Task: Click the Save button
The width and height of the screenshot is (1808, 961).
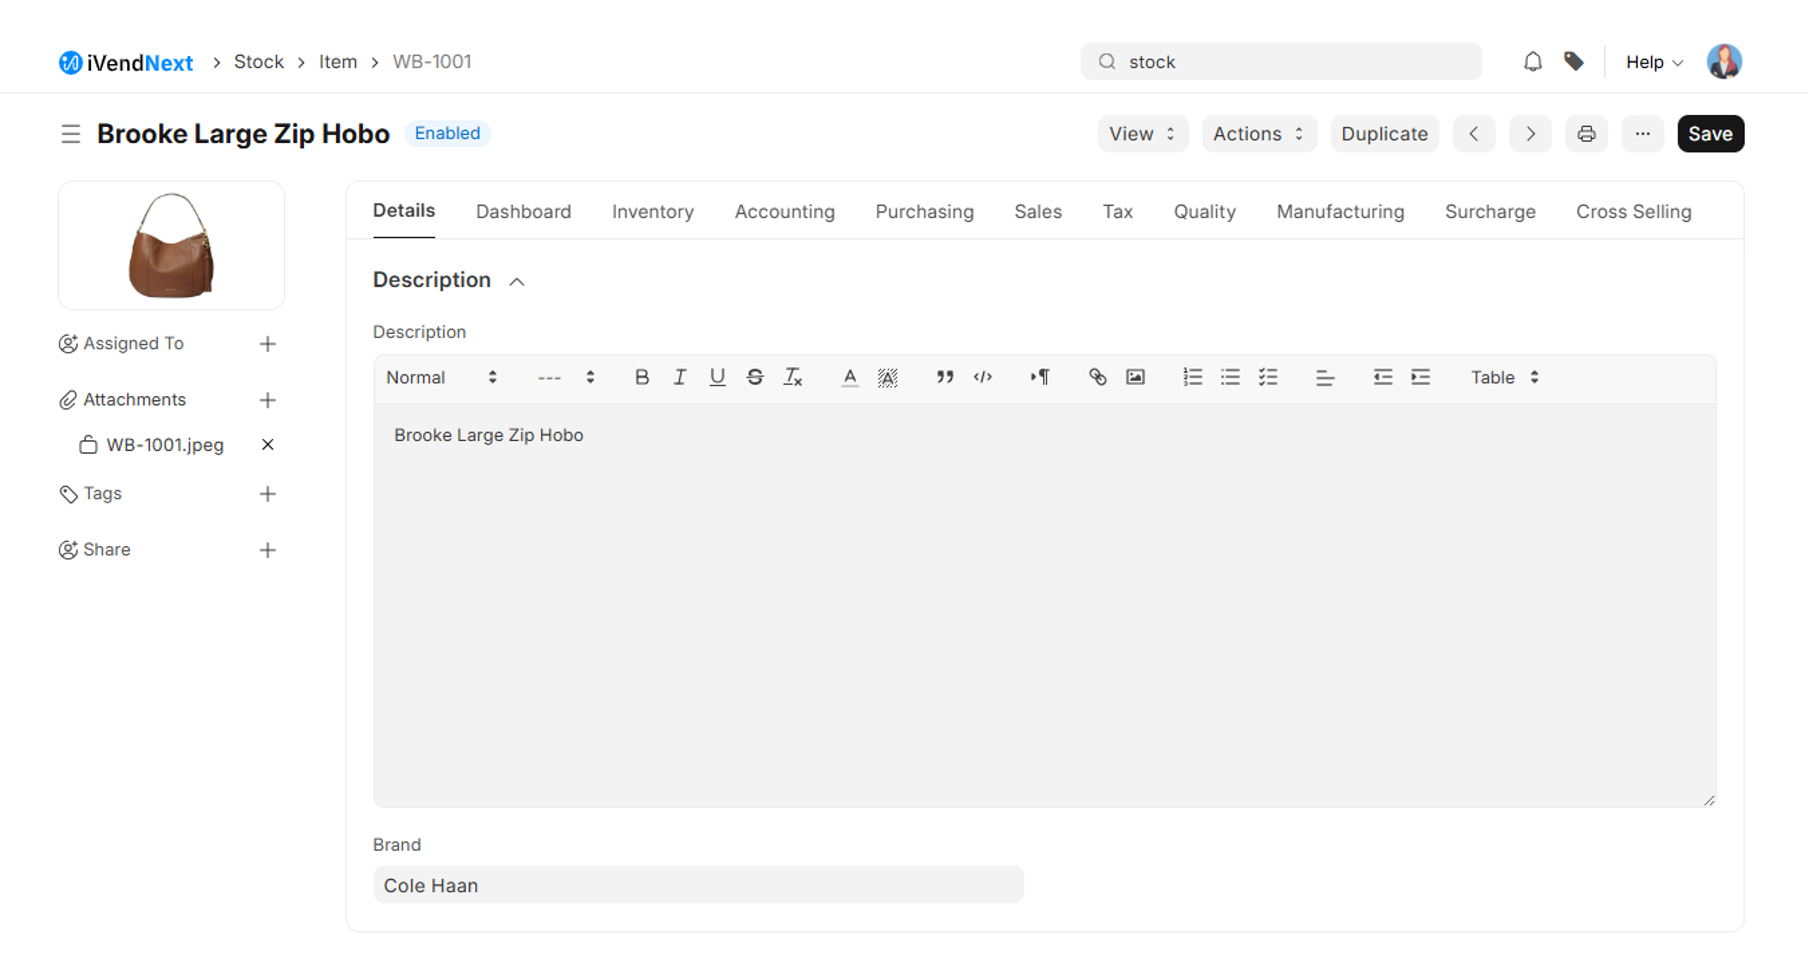Action: coord(1710,134)
